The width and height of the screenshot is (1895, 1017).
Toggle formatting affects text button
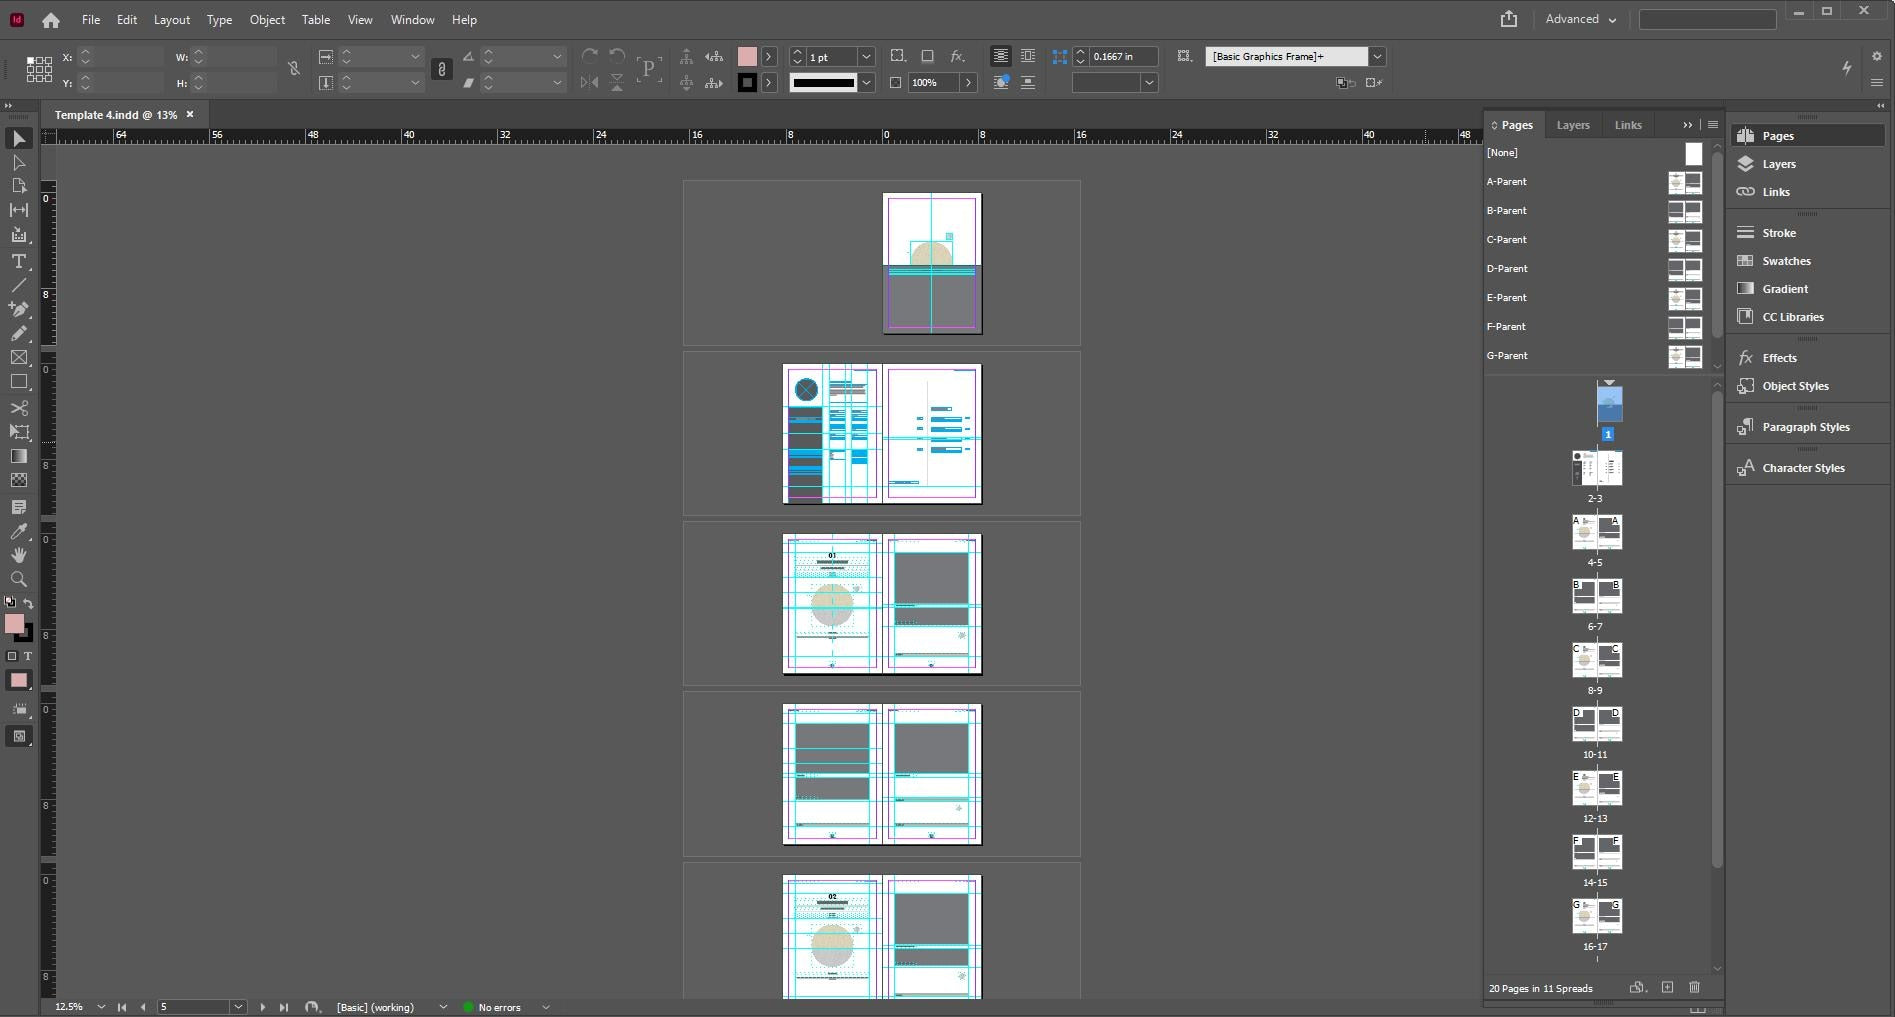coord(27,656)
